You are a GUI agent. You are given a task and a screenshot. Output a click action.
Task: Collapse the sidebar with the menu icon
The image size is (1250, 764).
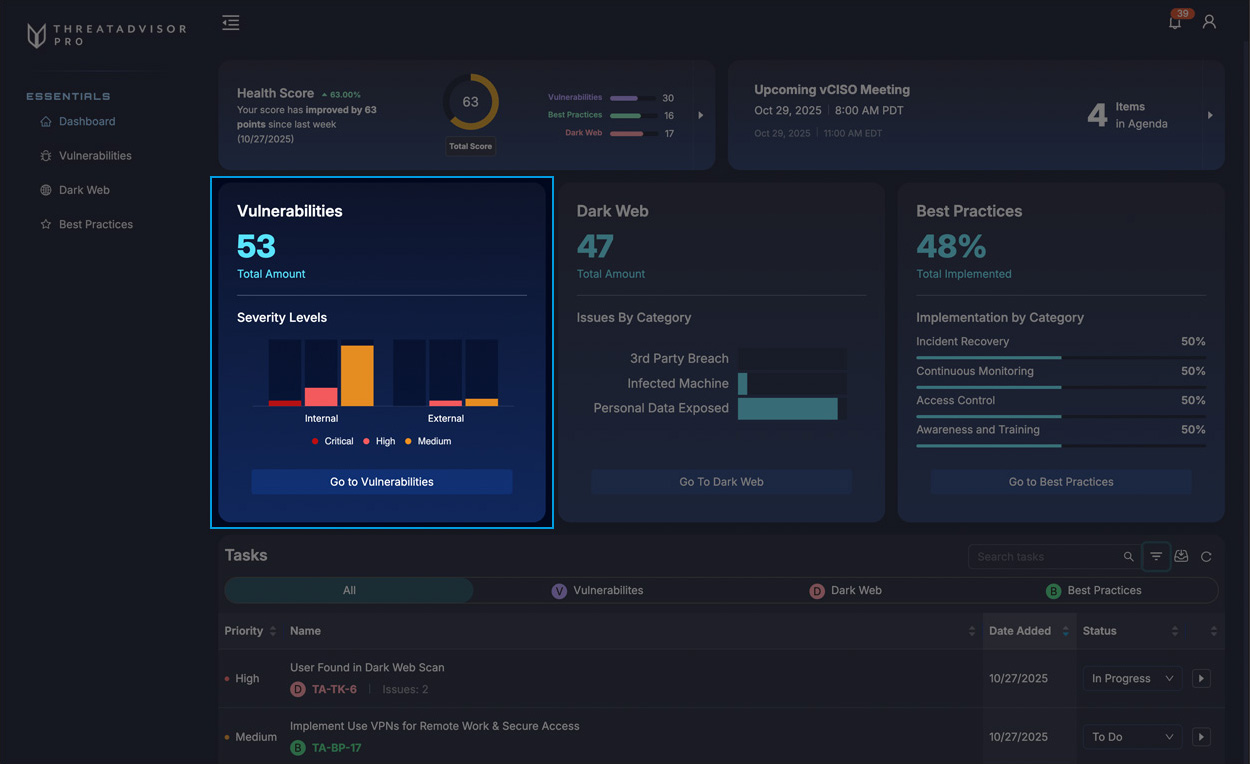tap(231, 23)
